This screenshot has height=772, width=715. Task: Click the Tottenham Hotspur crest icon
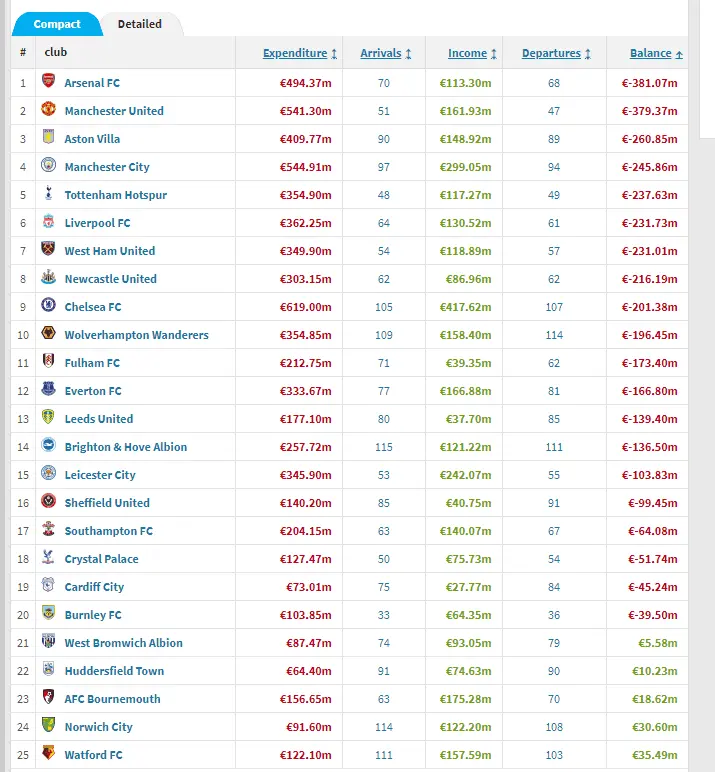coord(48,194)
